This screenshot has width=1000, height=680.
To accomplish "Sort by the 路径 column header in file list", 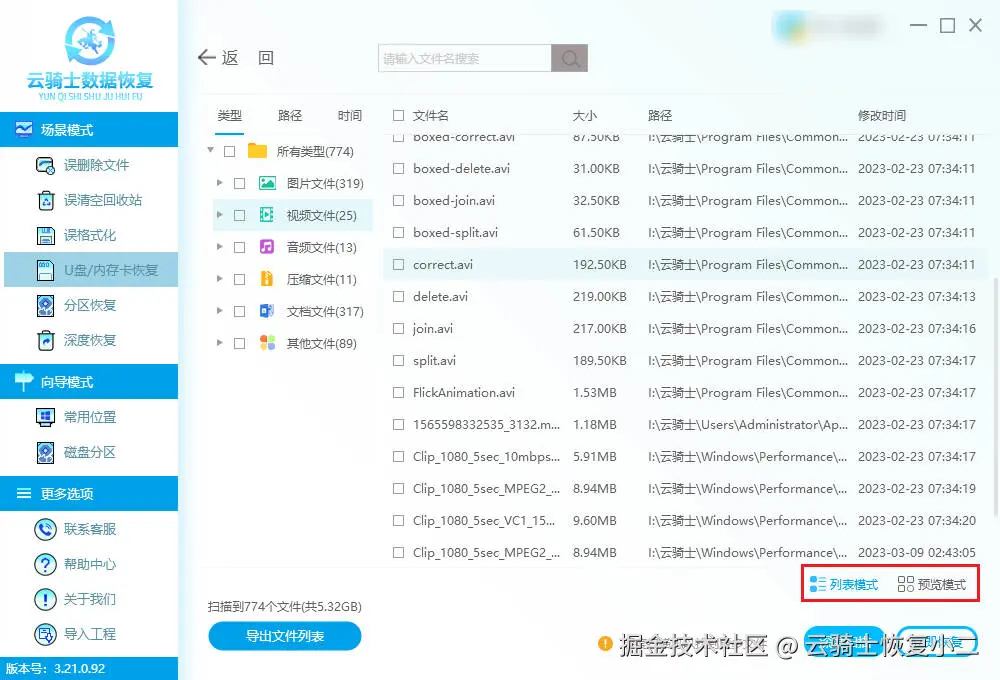I will point(660,115).
